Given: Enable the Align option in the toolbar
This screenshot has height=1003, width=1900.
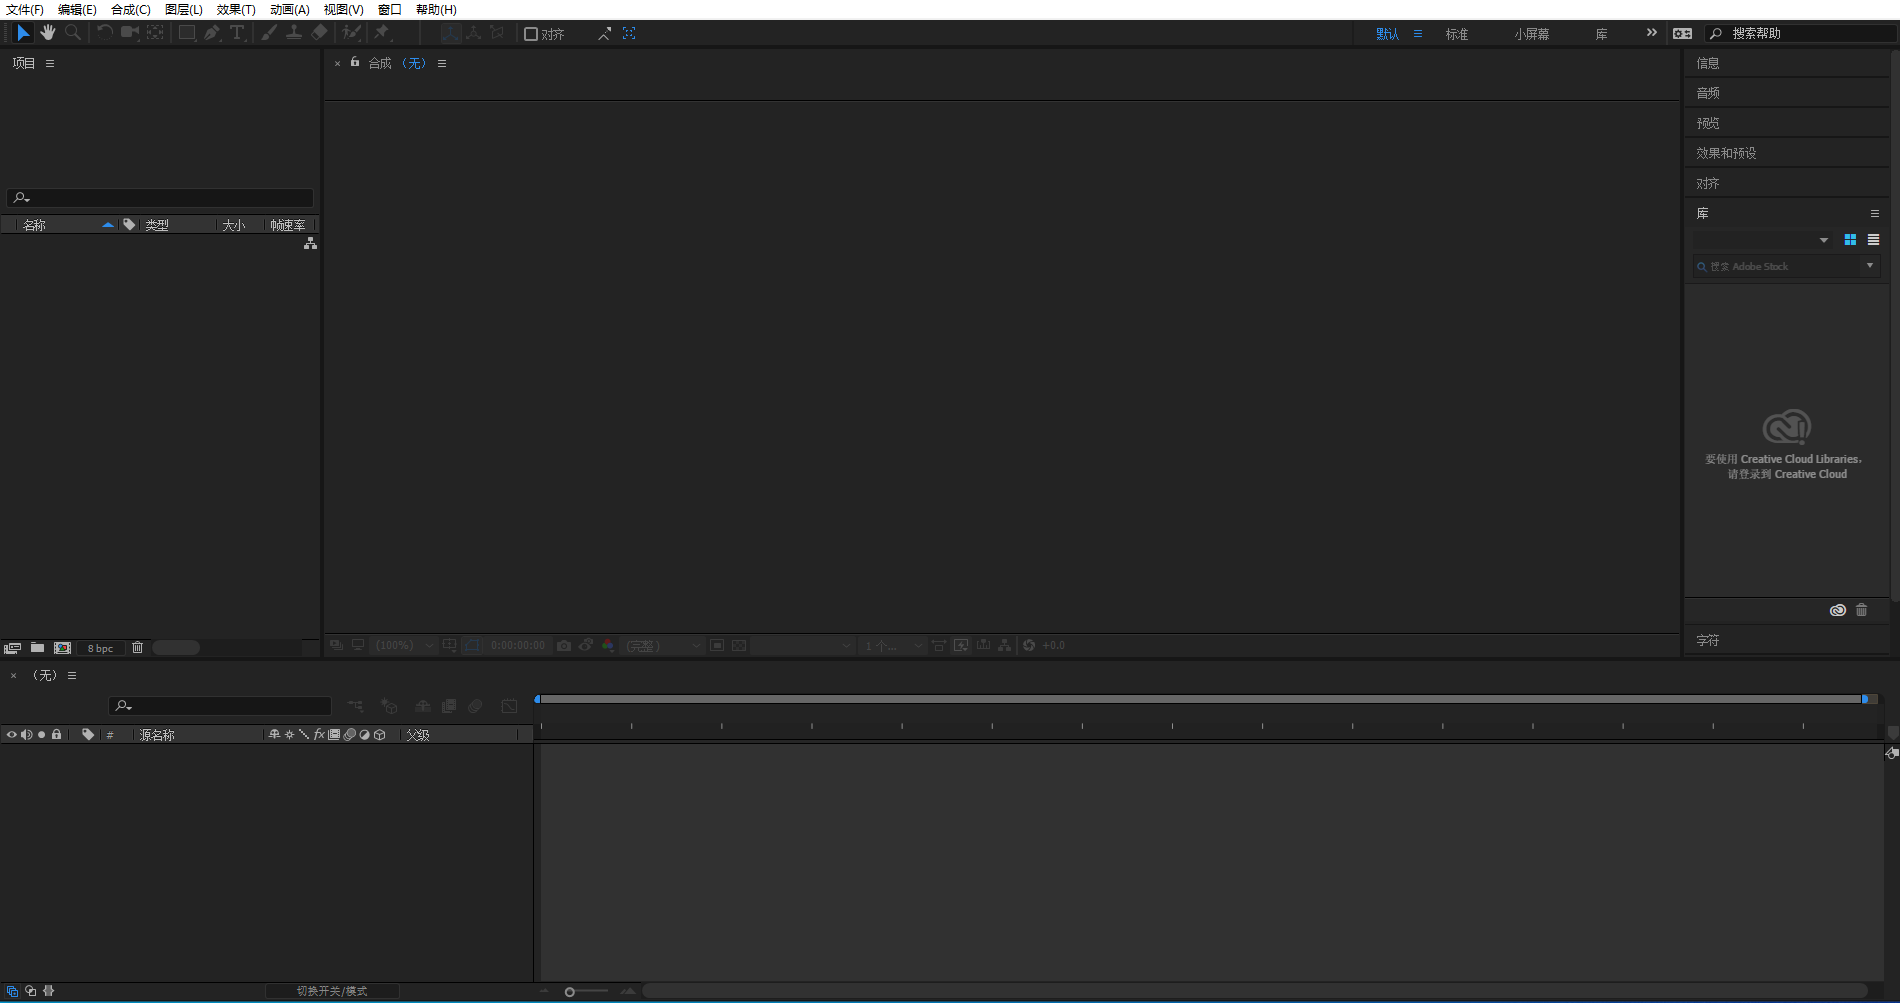Looking at the screenshot, I should (530, 33).
